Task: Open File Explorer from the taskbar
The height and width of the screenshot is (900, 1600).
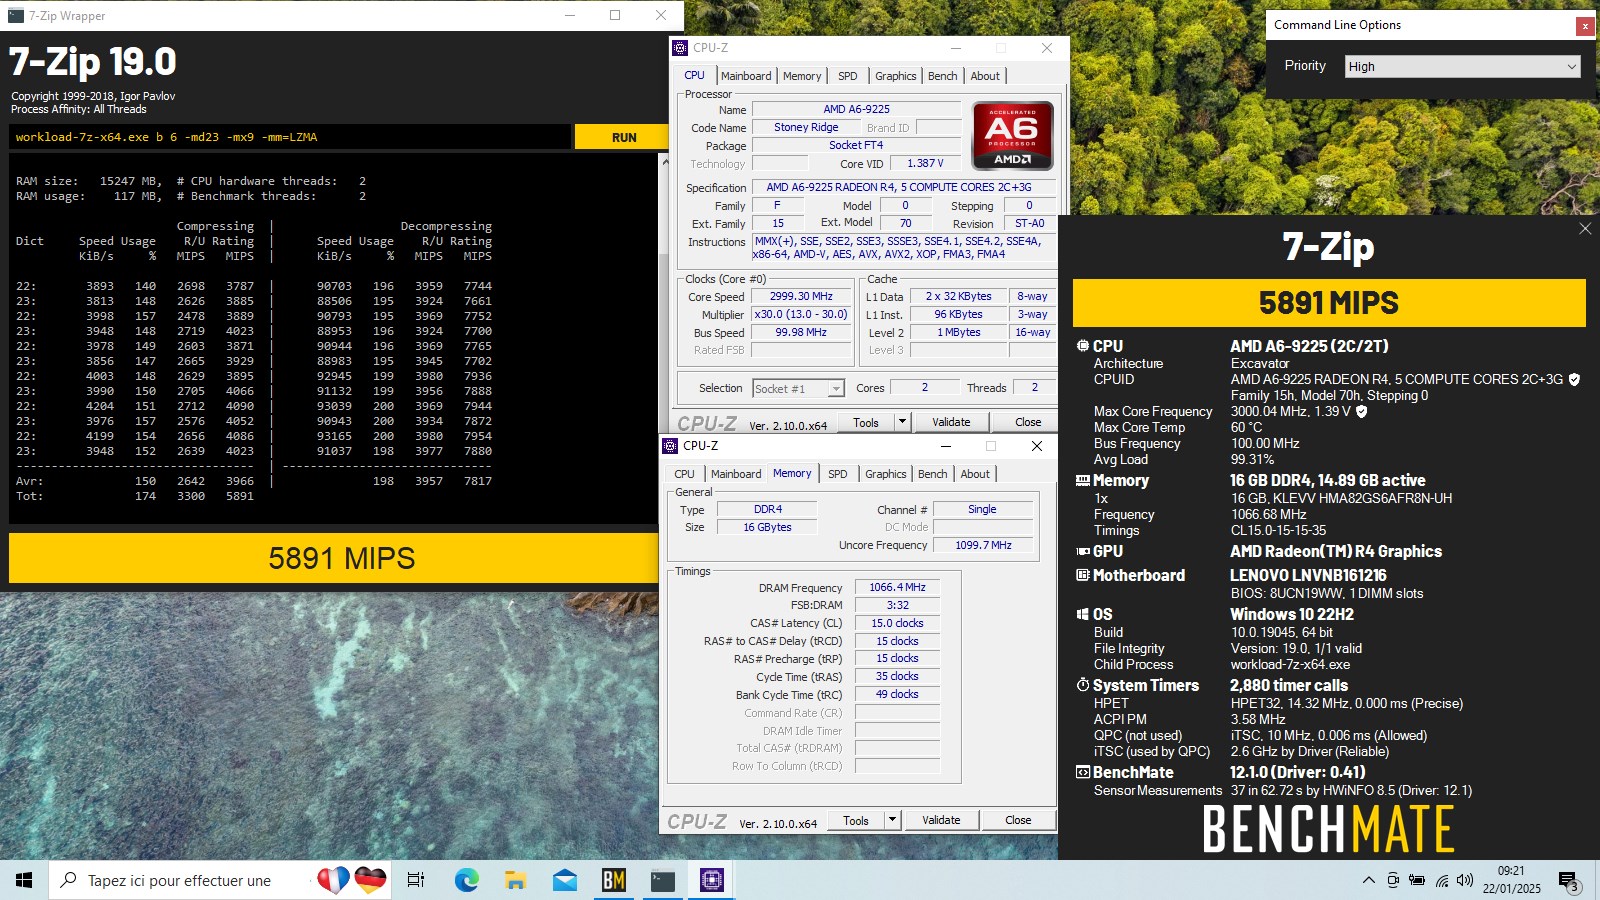Action: (x=515, y=880)
